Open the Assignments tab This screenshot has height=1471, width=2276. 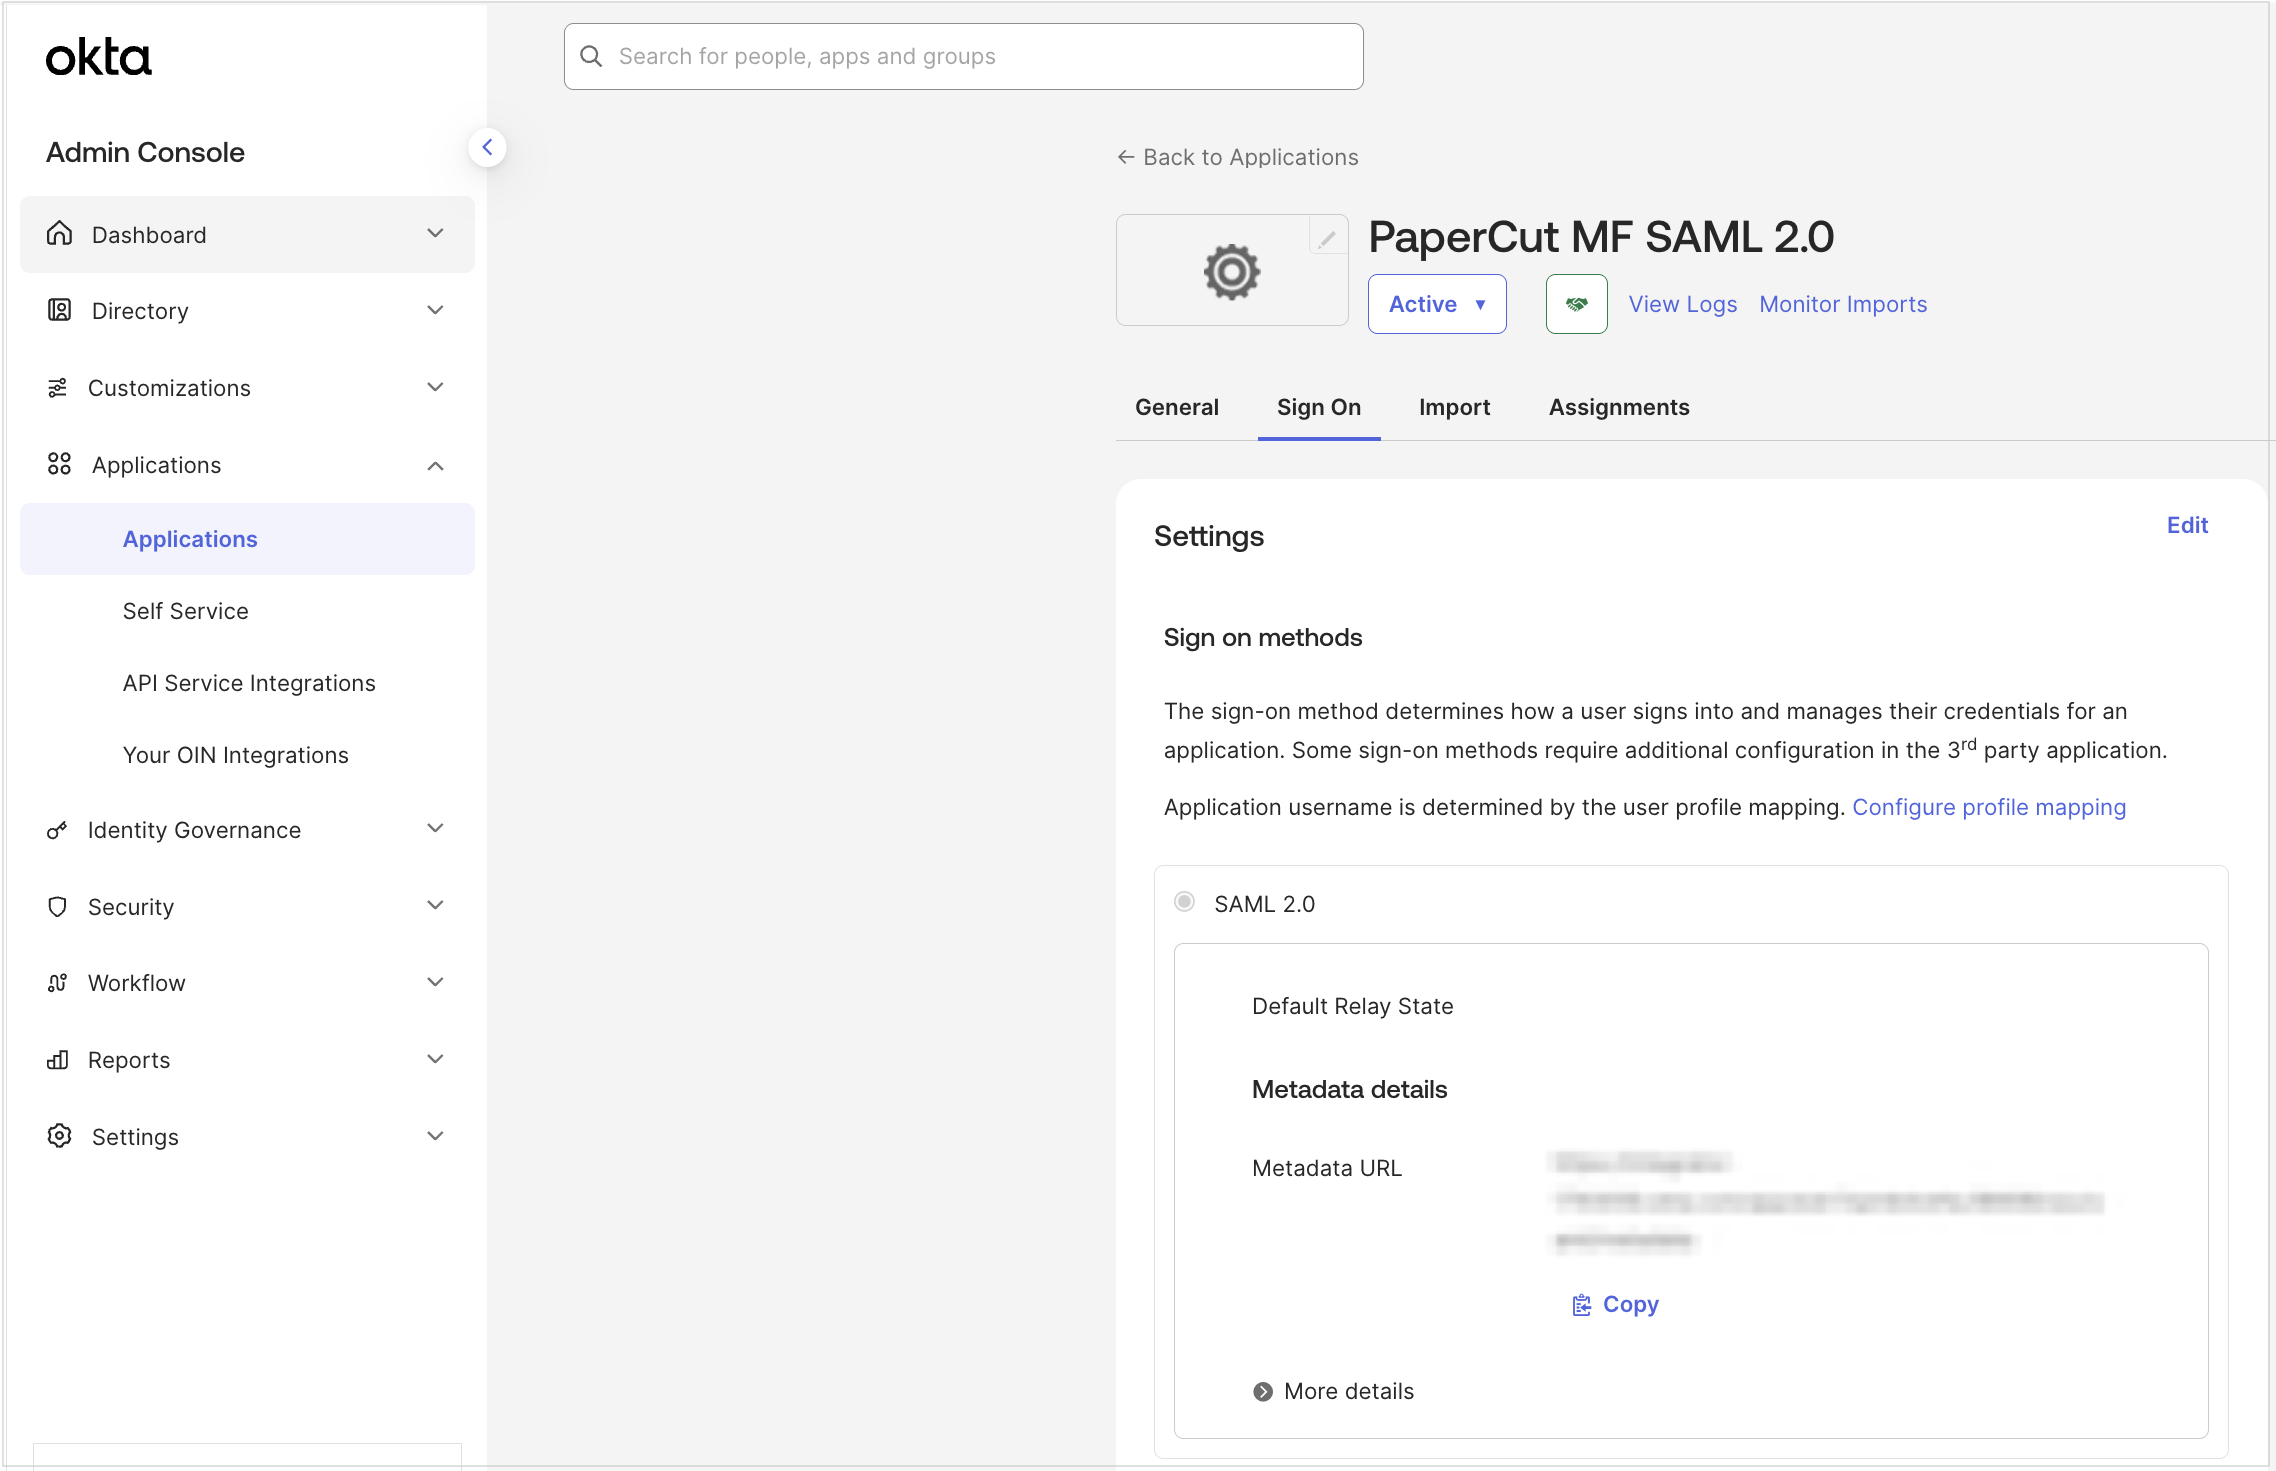tap(1619, 407)
